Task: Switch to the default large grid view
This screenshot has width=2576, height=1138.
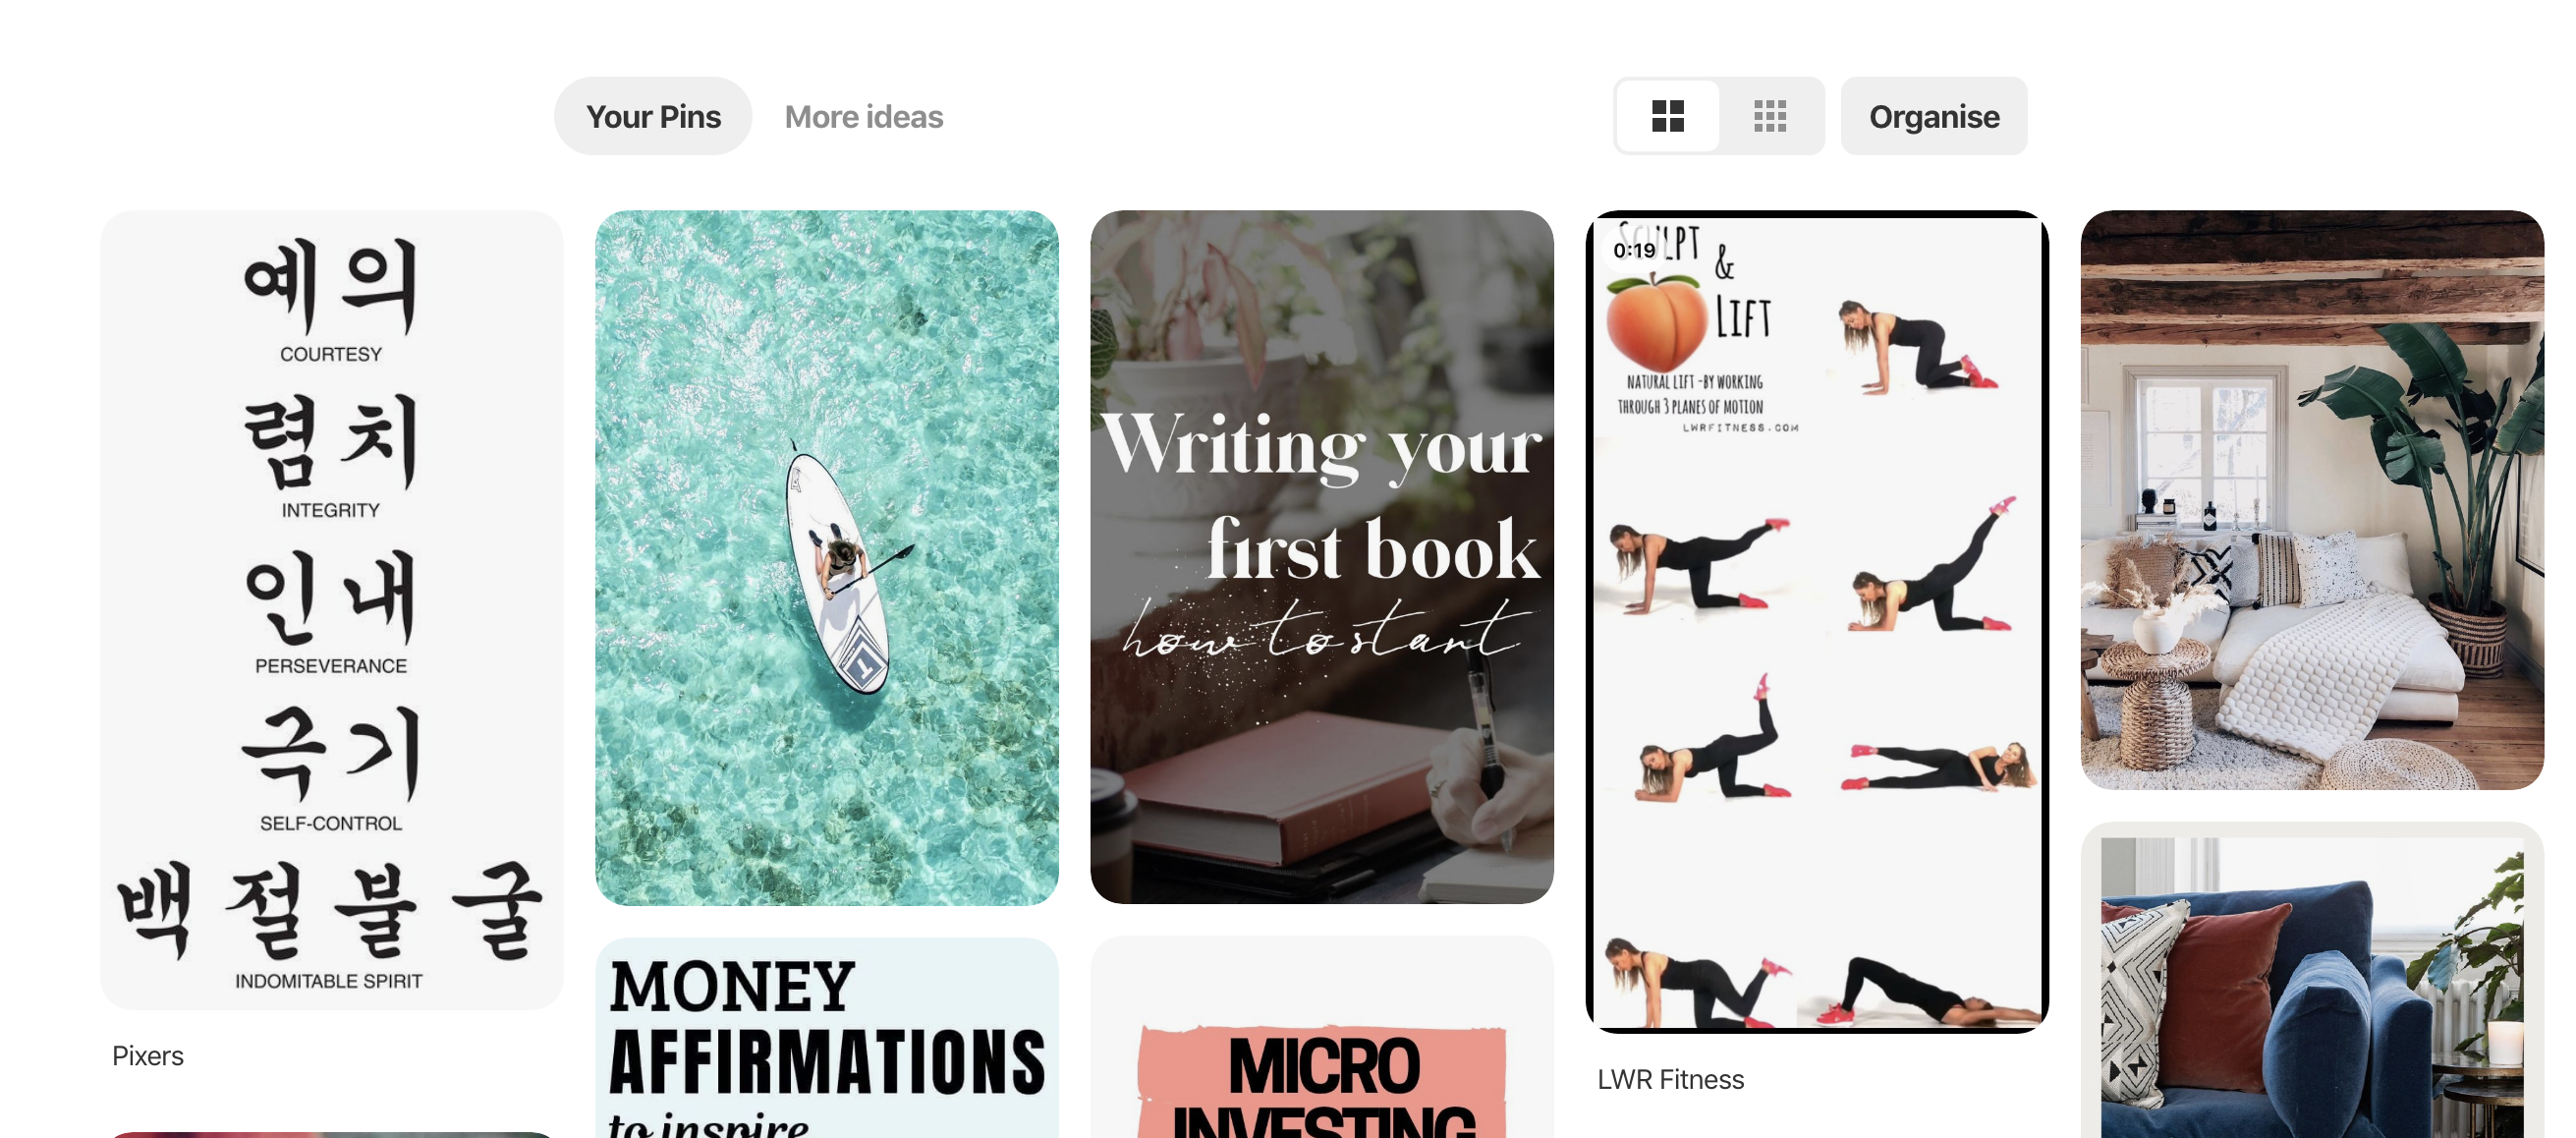Action: [1667, 116]
